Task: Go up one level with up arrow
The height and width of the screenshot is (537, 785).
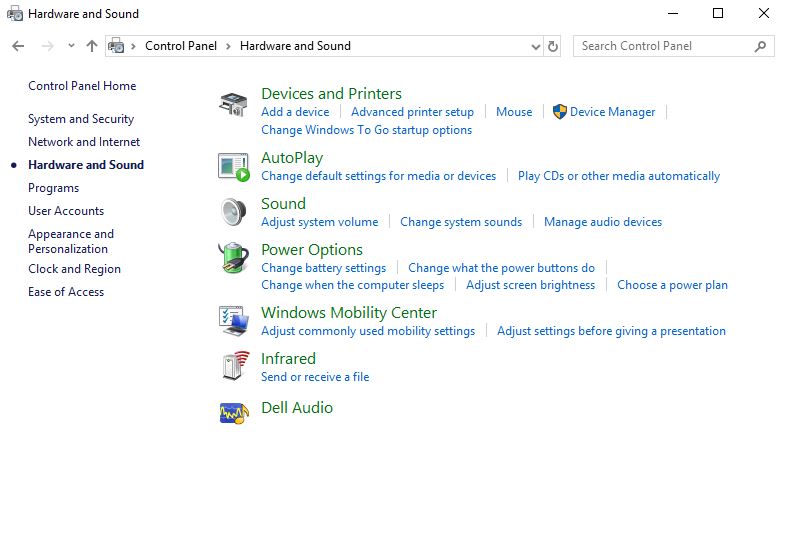Action: click(x=92, y=46)
